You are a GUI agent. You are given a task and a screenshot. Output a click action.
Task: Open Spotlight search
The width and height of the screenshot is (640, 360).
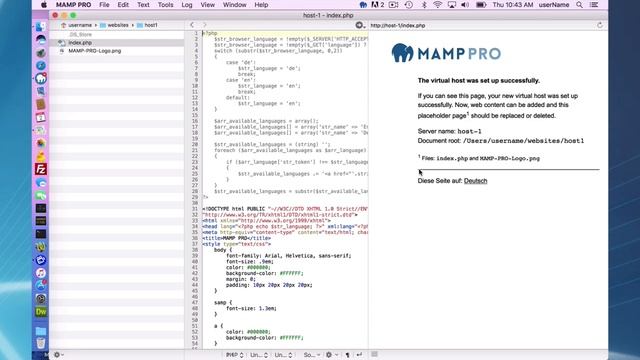pos(579,5)
